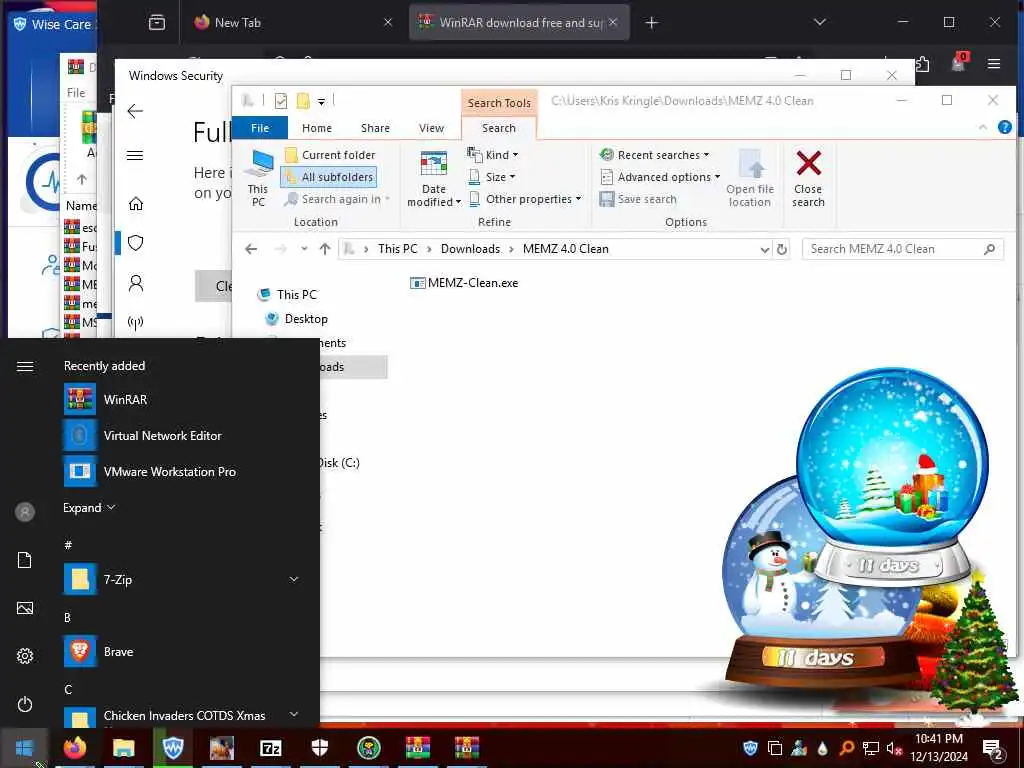Switch to the Home ribbon tab

[x=317, y=128]
